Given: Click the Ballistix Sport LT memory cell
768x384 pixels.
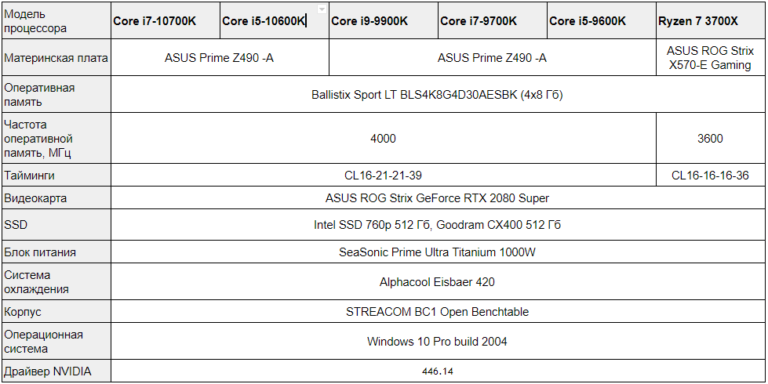Looking at the screenshot, I should click(438, 95).
